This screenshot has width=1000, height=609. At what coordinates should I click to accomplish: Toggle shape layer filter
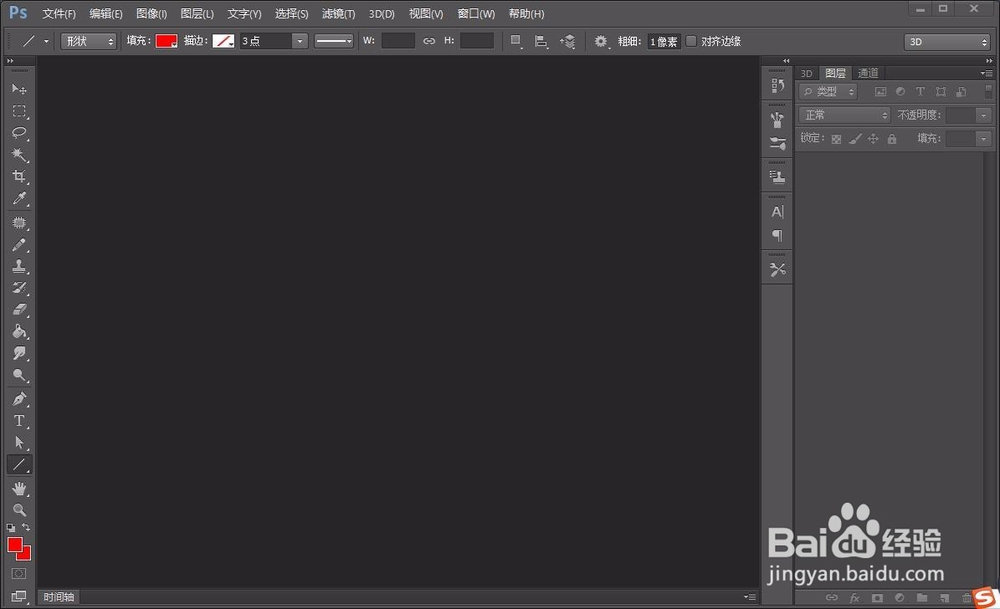[x=941, y=92]
